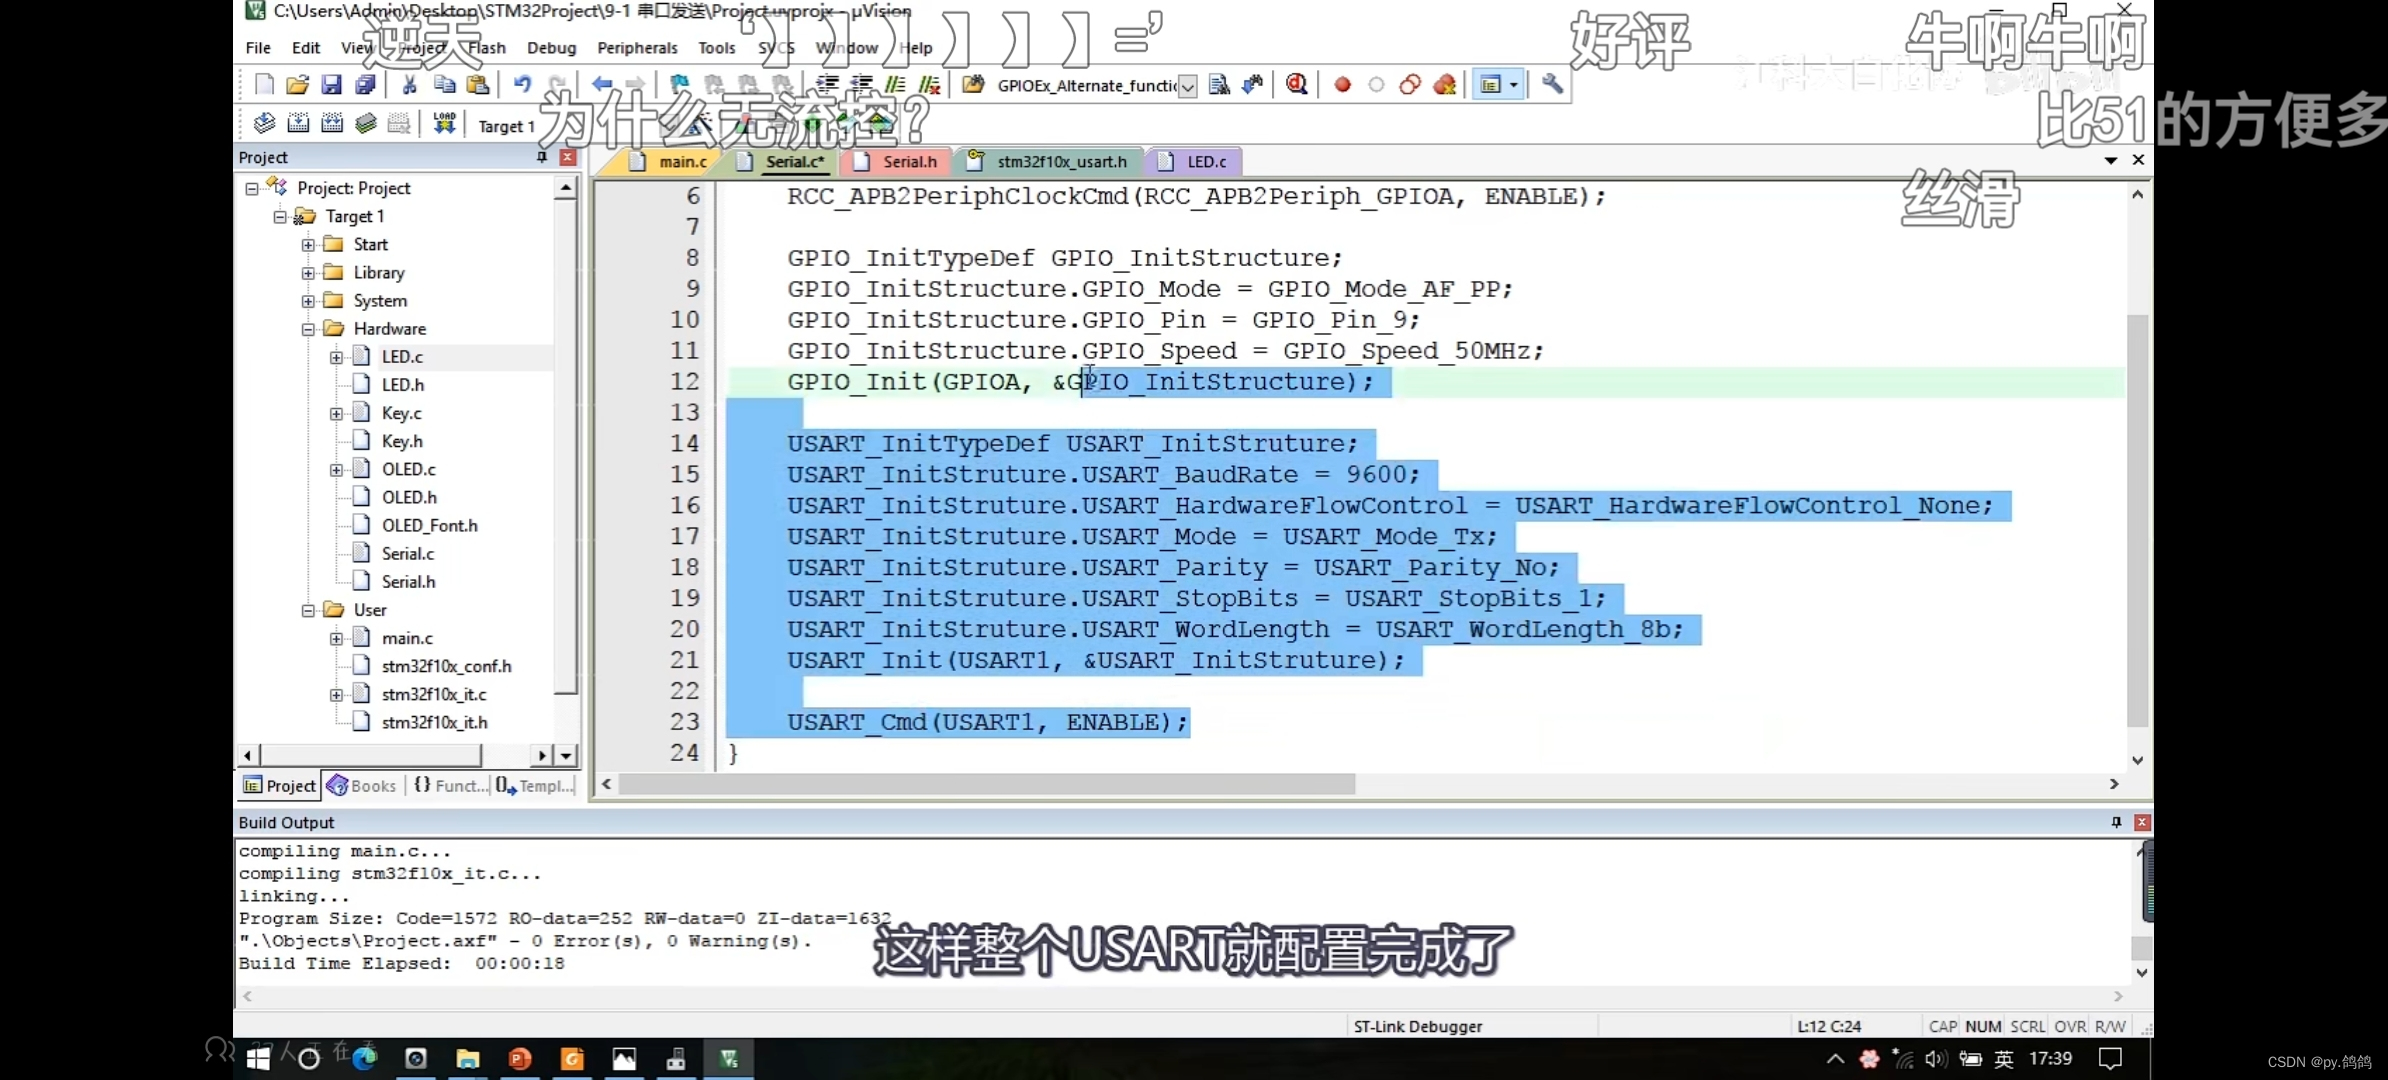Collapse the Target 1 node
Viewport: 2388px width, 1080px height.
(280, 216)
